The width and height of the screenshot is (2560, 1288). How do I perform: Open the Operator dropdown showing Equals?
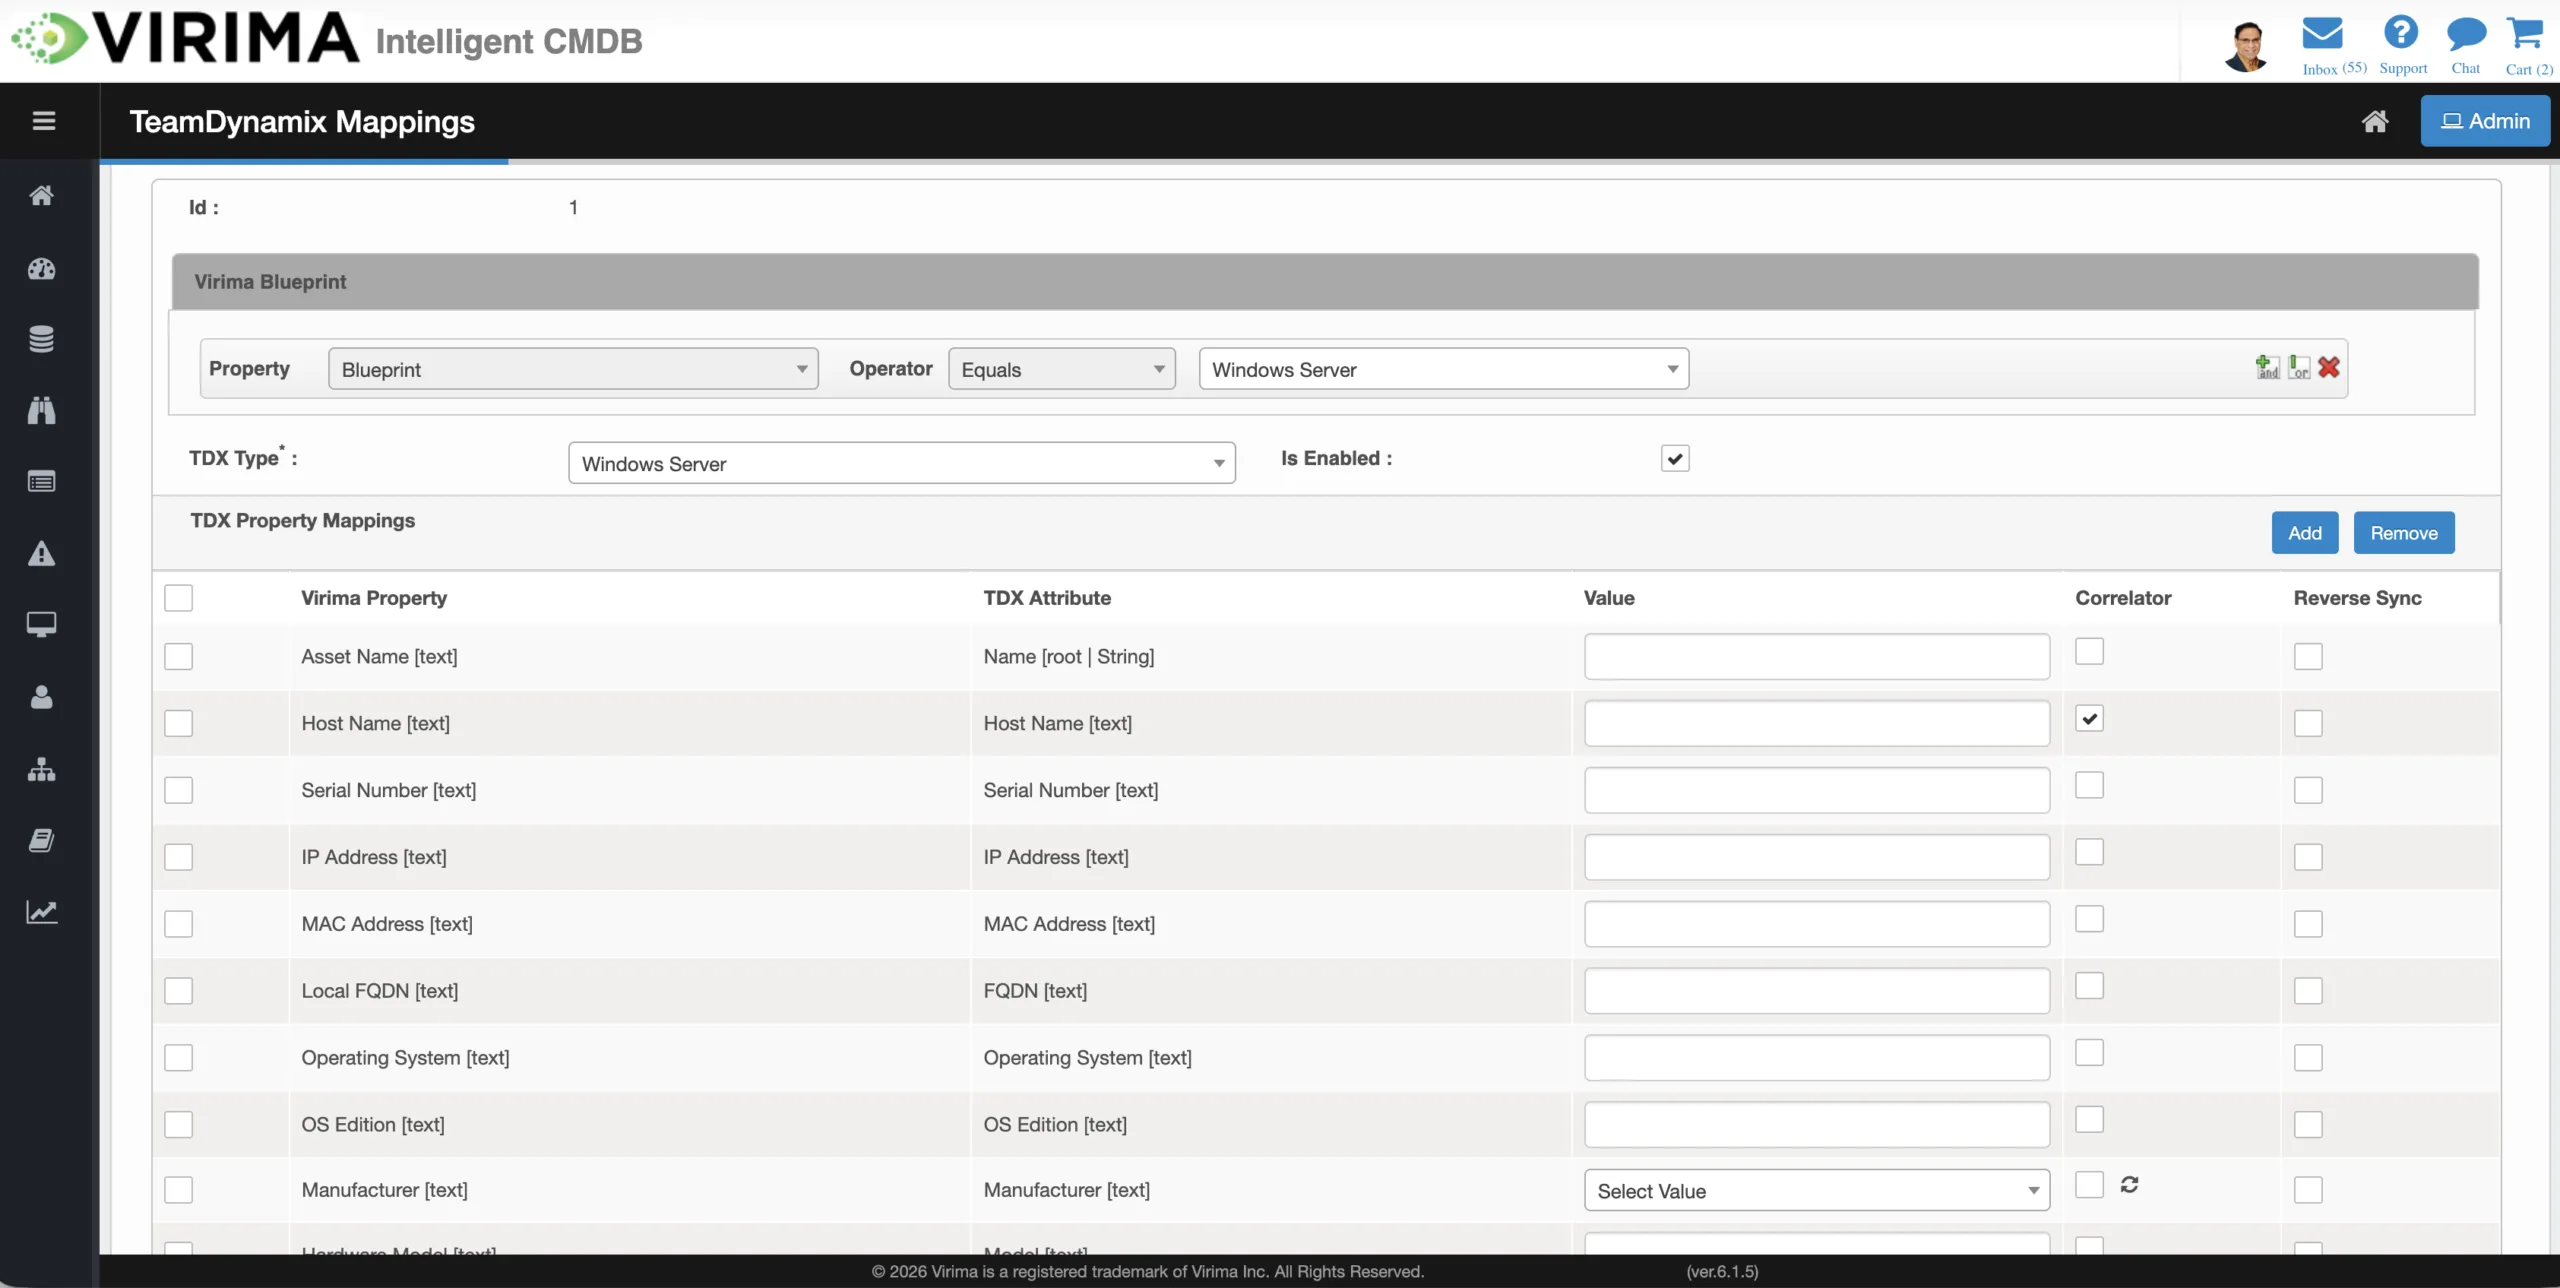(x=1062, y=369)
